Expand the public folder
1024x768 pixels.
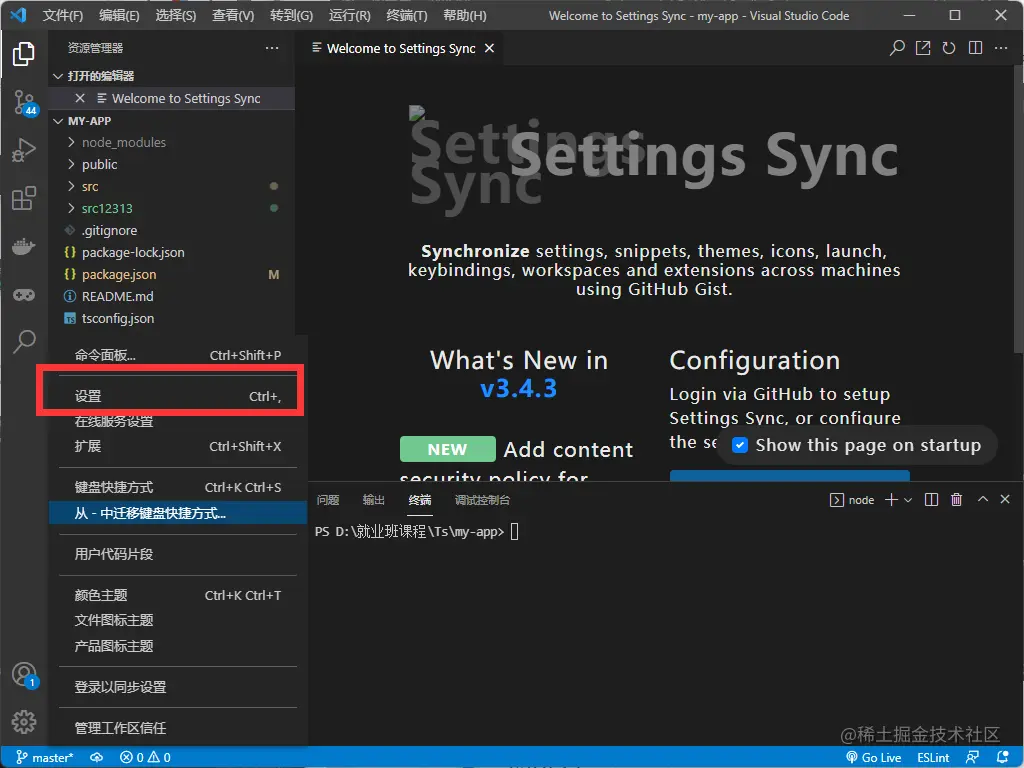[x=71, y=164]
